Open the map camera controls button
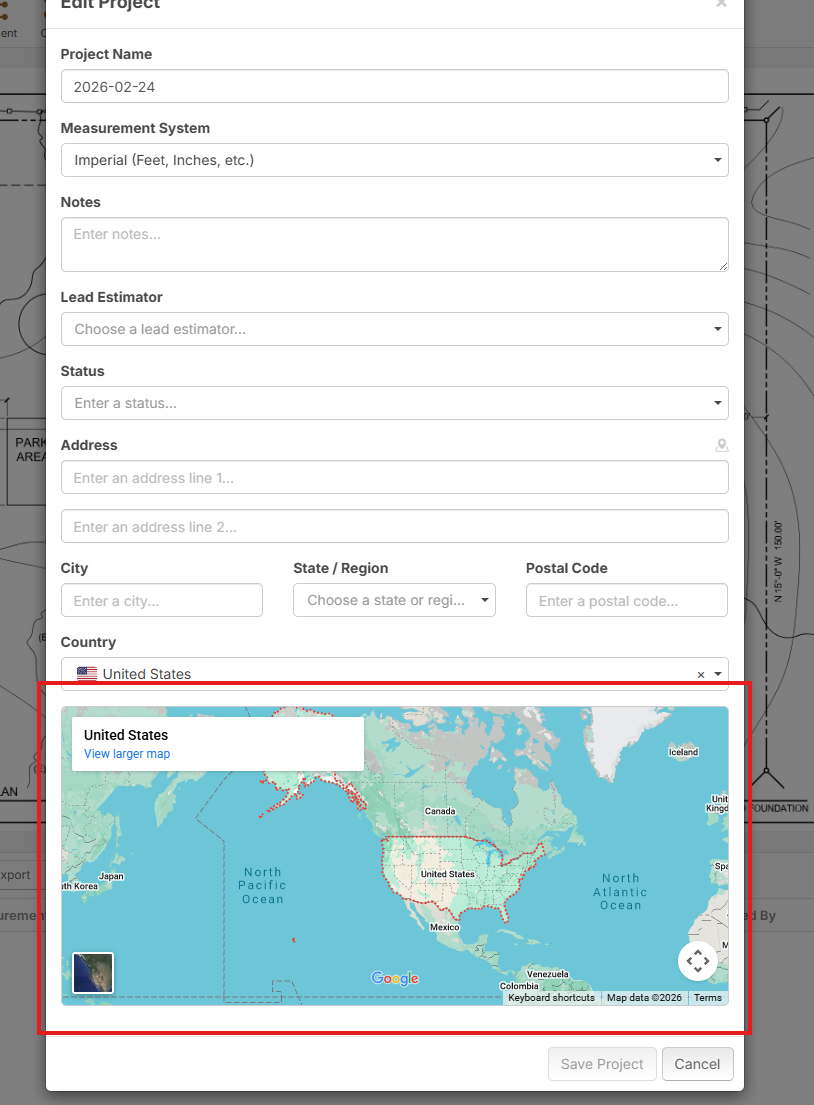 click(697, 961)
